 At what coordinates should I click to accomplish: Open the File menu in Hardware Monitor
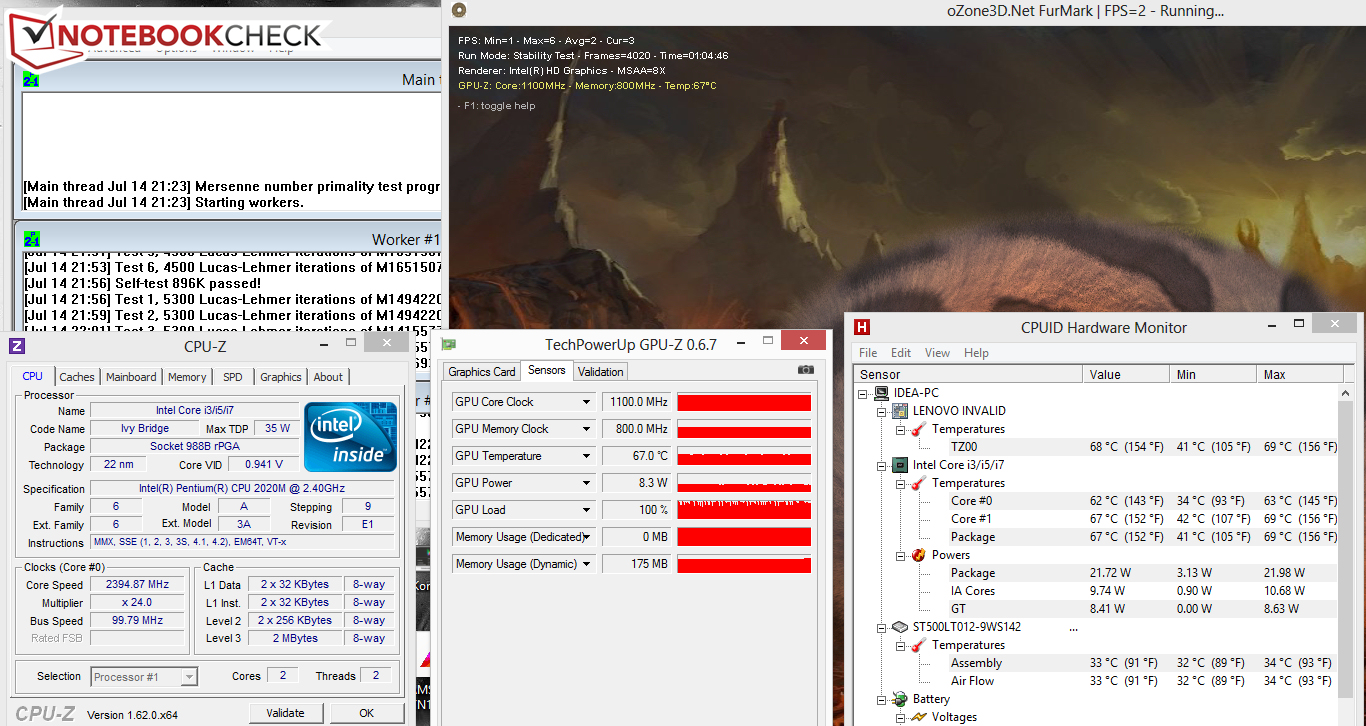tap(868, 353)
